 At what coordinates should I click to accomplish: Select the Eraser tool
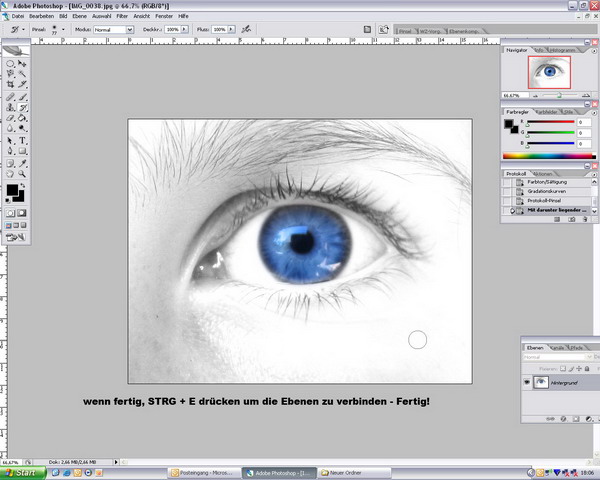click(x=10, y=118)
